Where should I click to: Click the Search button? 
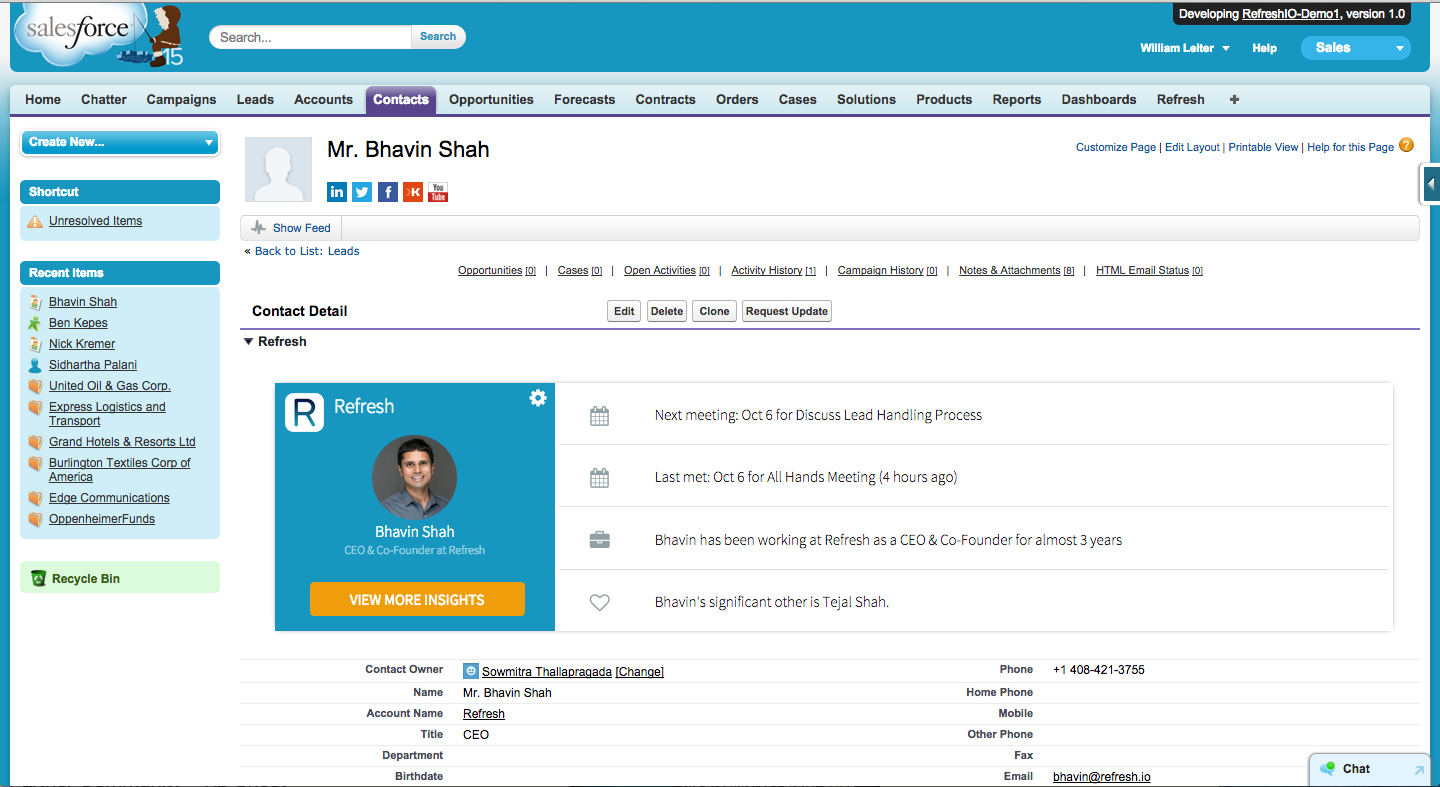tap(438, 36)
